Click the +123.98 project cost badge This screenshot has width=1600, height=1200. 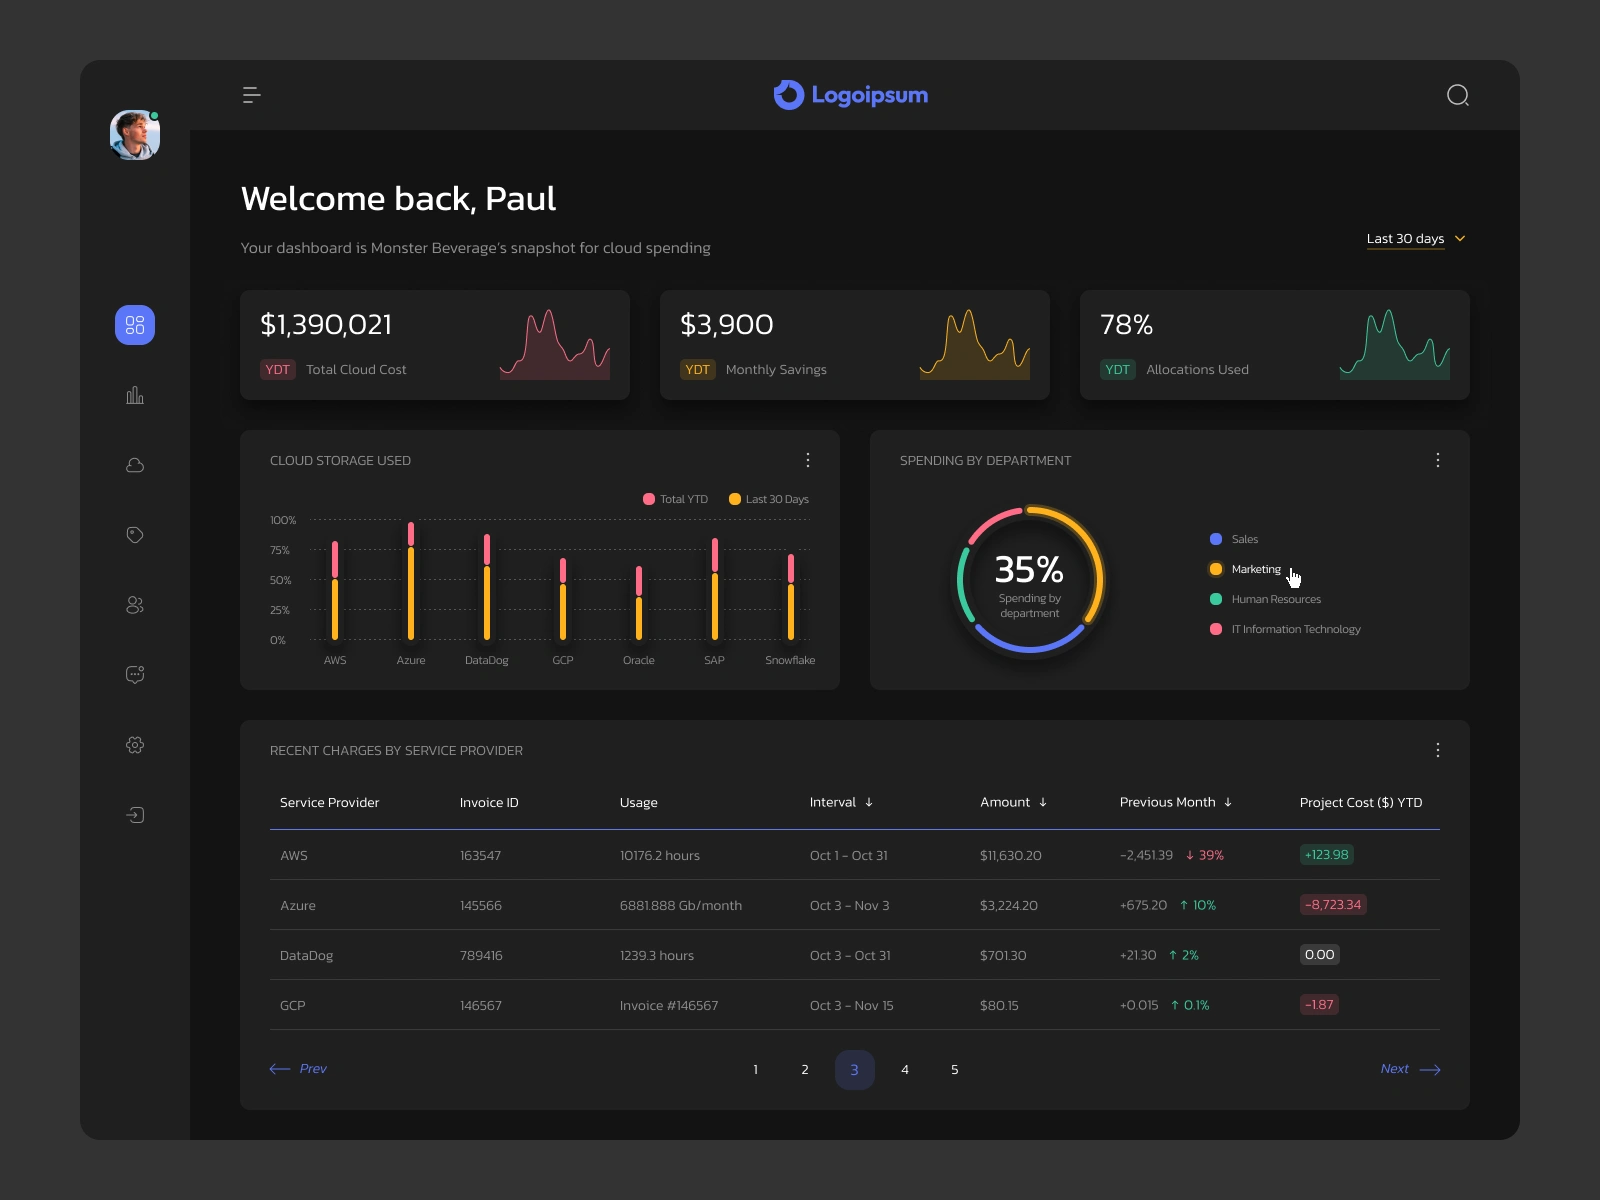pyautogui.click(x=1327, y=855)
